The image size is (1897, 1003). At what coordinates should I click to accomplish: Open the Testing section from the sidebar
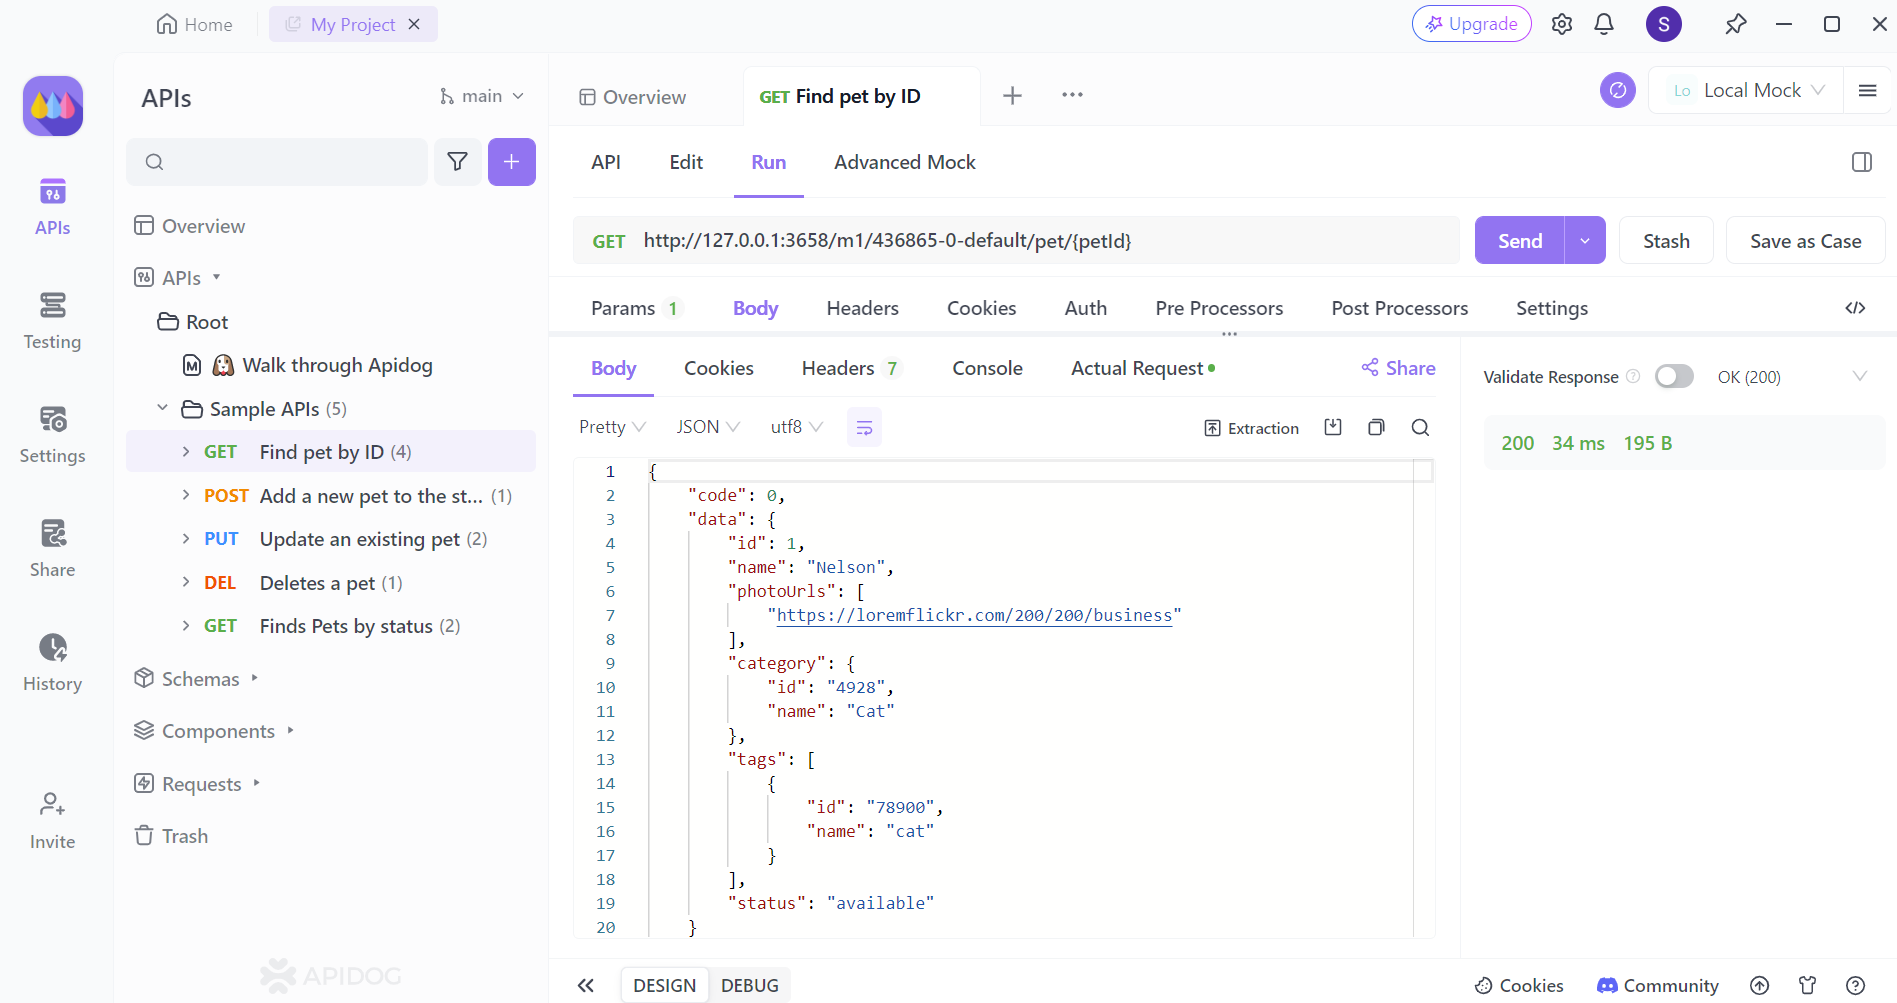(52, 320)
